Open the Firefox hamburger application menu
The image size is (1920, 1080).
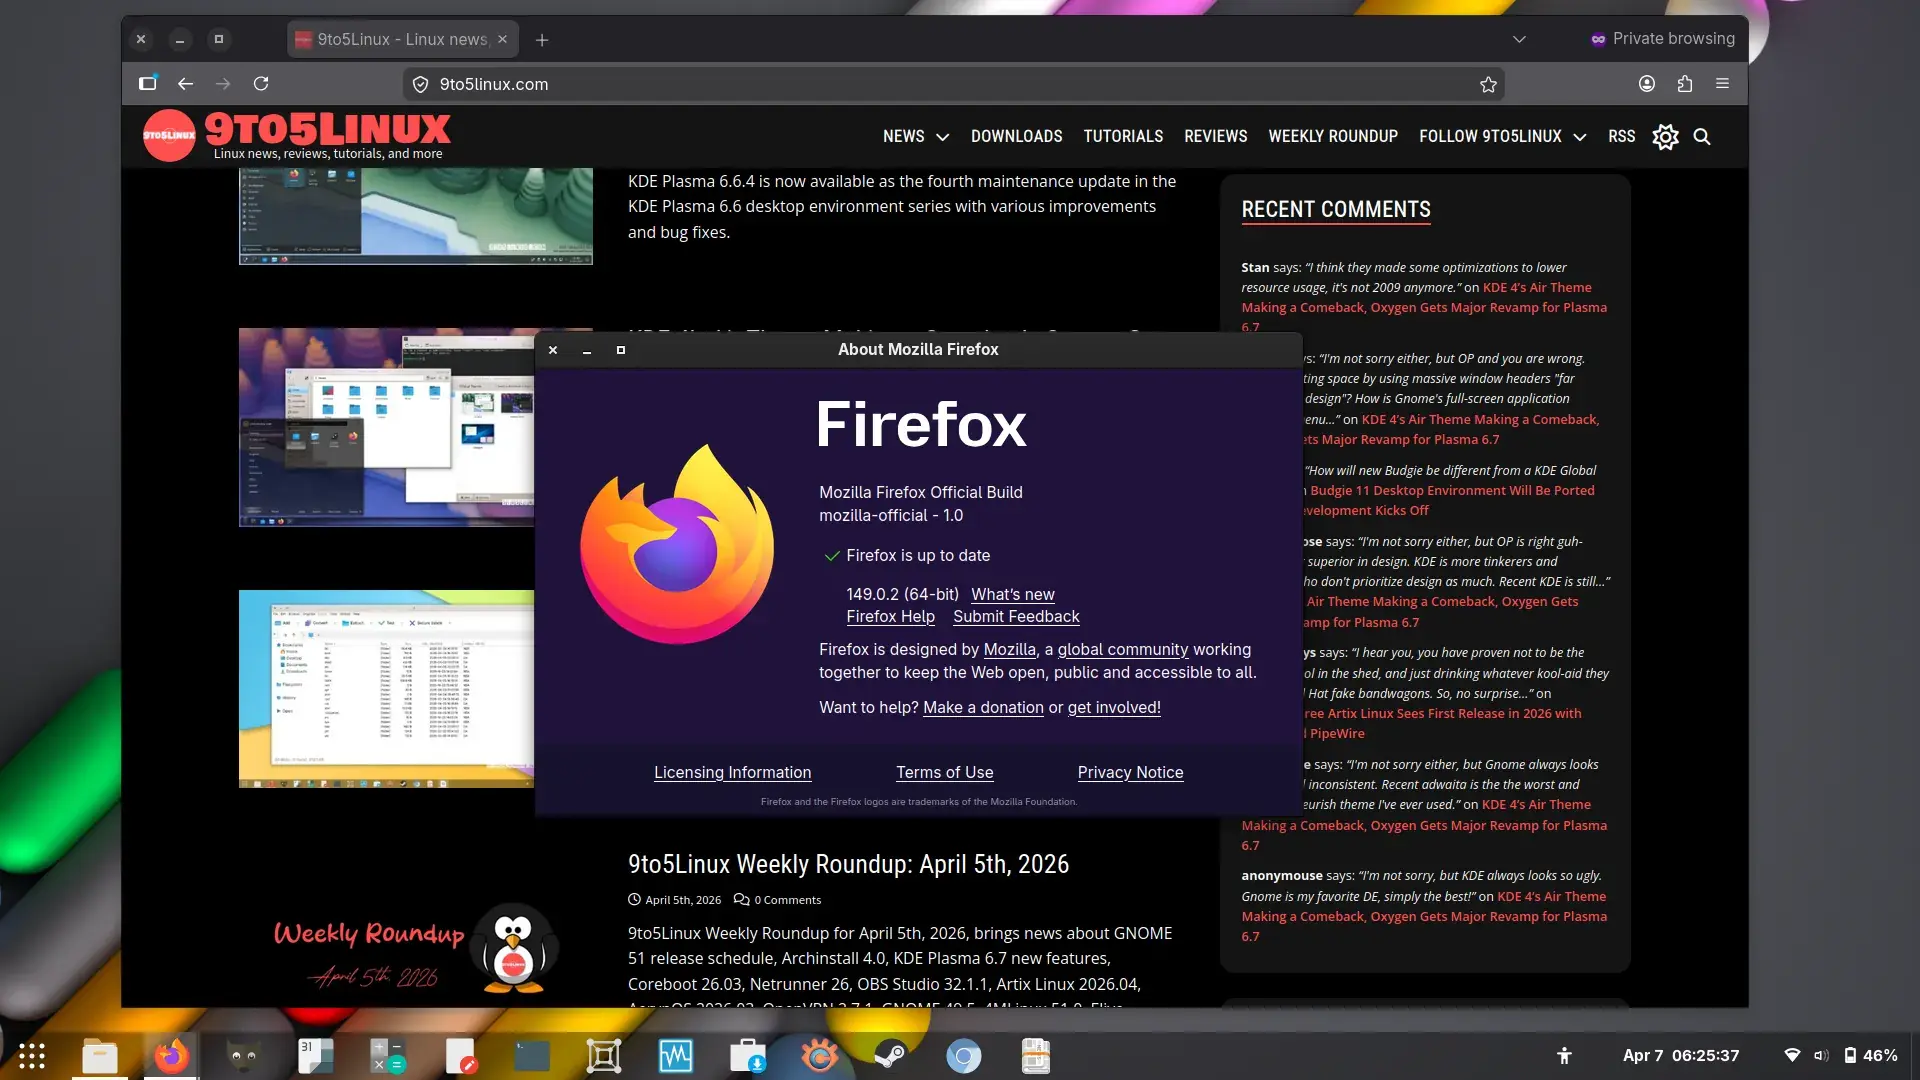click(x=1722, y=84)
